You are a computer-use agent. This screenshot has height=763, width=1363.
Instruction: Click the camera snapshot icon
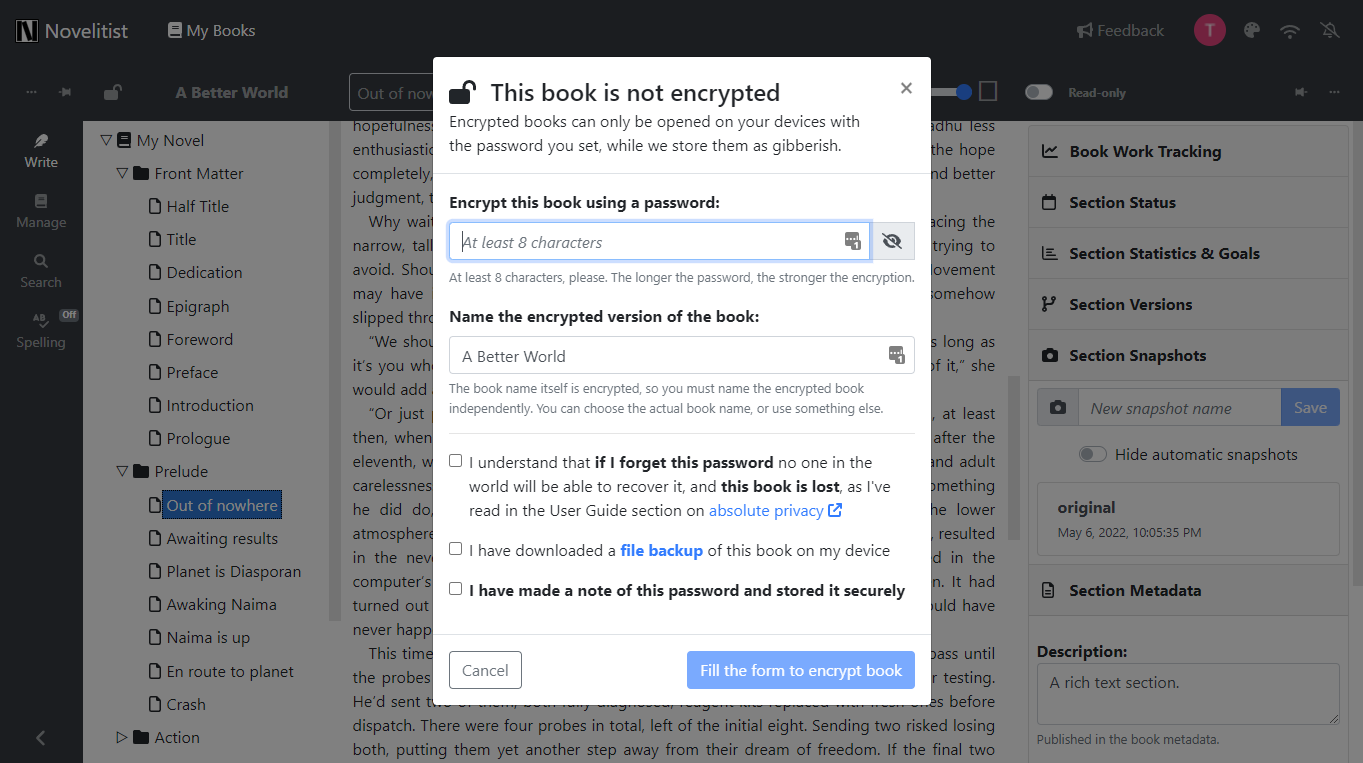tap(1058, 408)
